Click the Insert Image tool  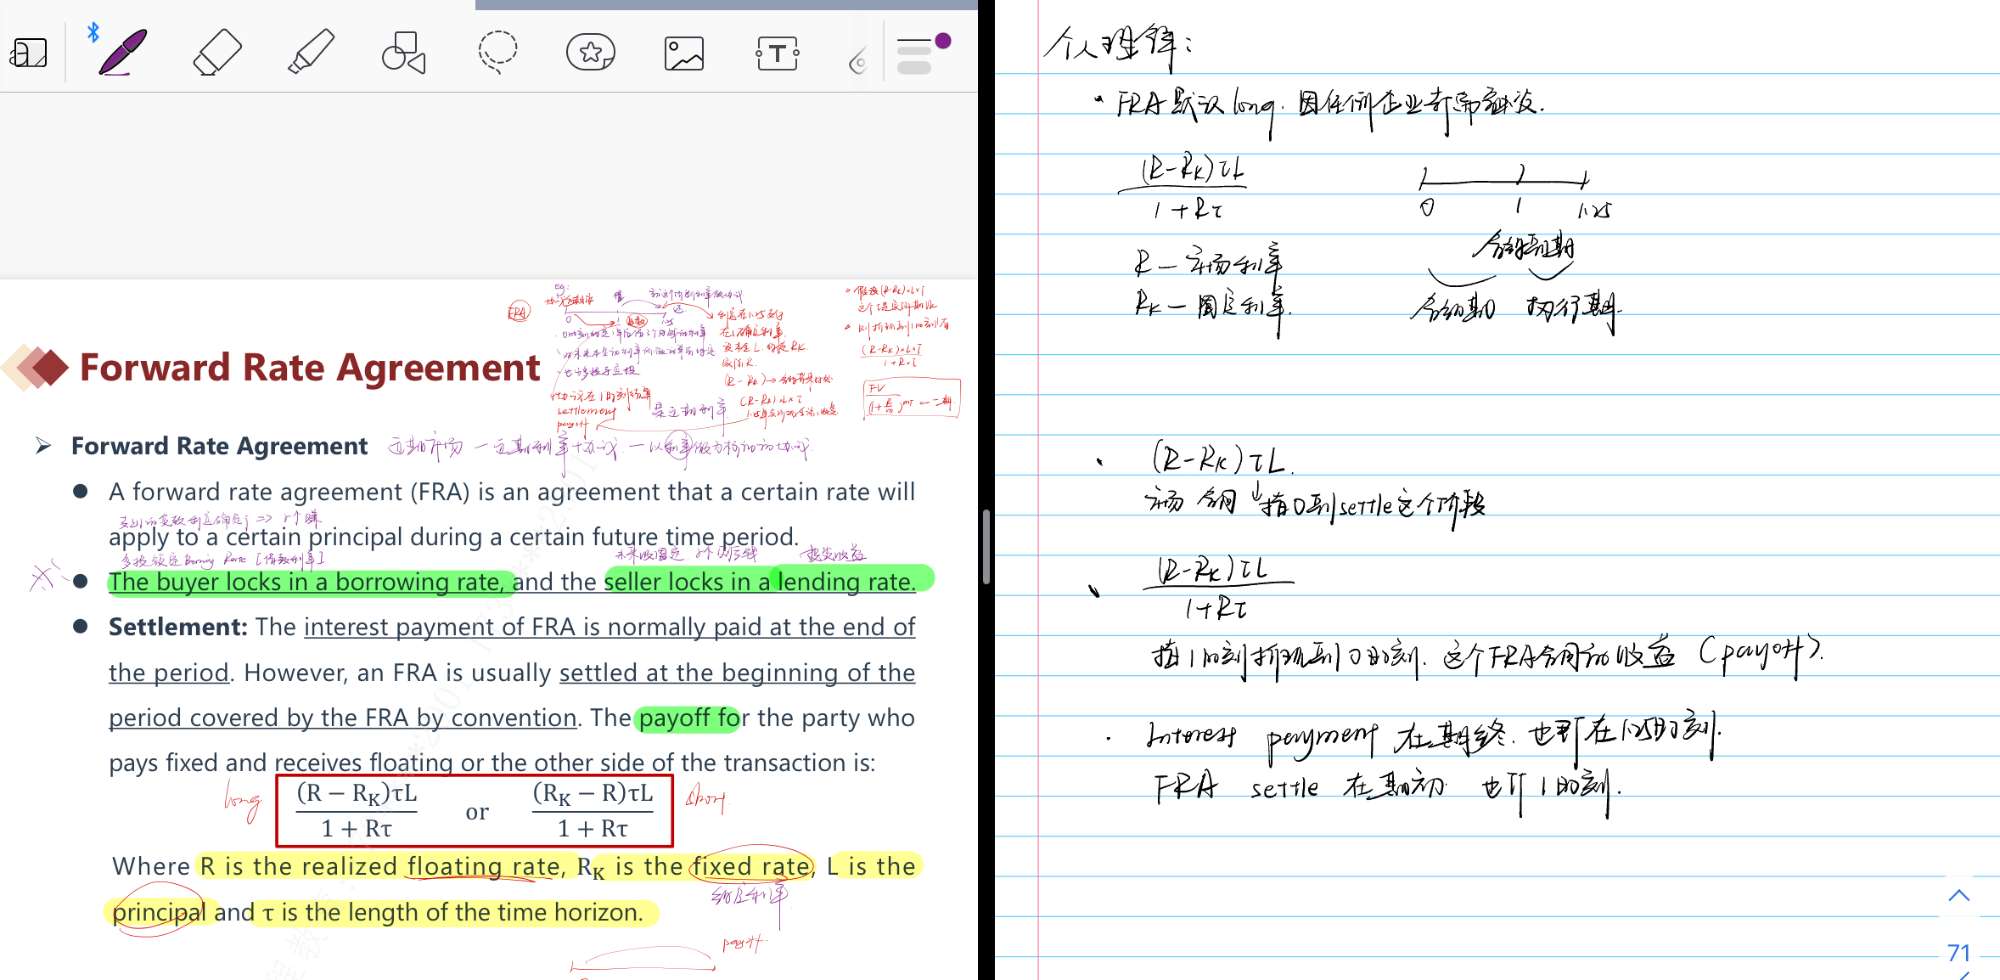click(684, 53)
